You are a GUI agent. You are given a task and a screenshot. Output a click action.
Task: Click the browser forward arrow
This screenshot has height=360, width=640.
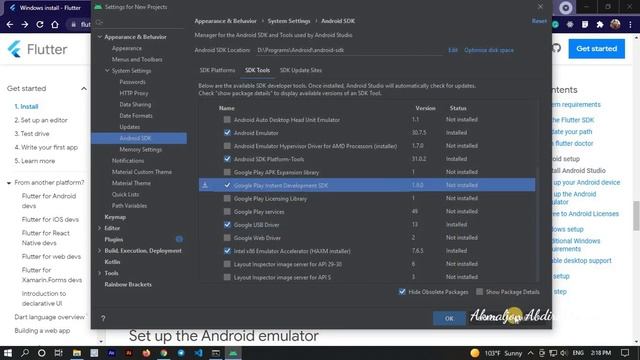(x=25, y=24)
